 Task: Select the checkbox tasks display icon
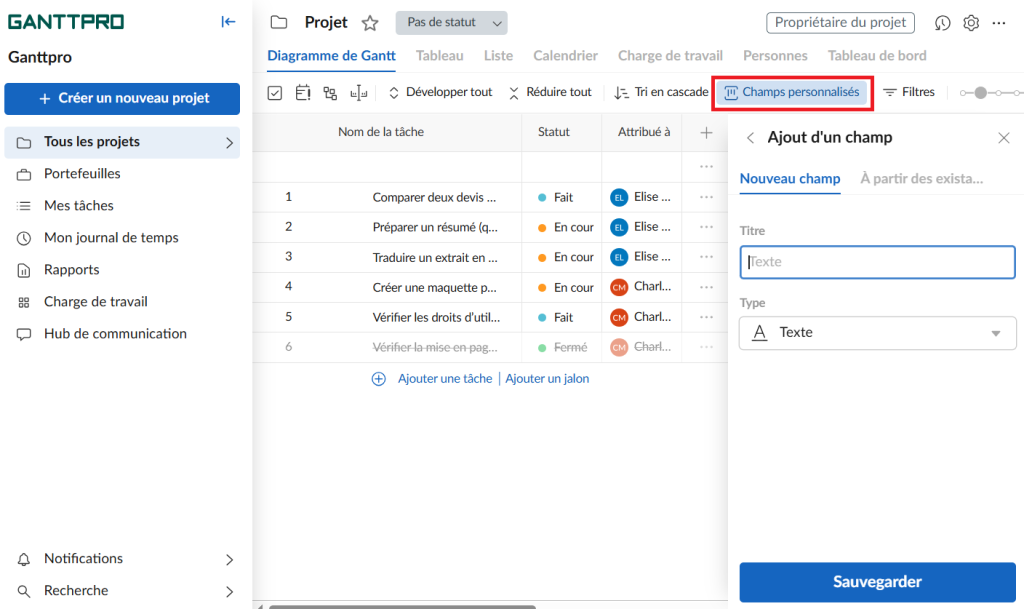(x=274, y=91)
